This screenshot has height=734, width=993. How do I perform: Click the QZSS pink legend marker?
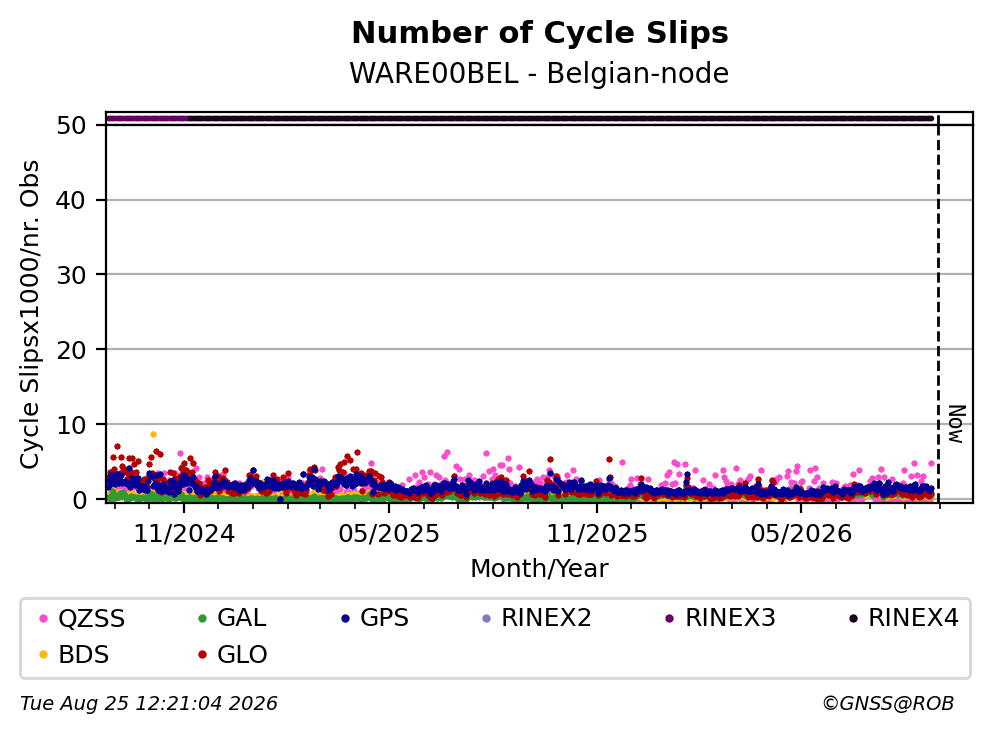pos(44,618)
